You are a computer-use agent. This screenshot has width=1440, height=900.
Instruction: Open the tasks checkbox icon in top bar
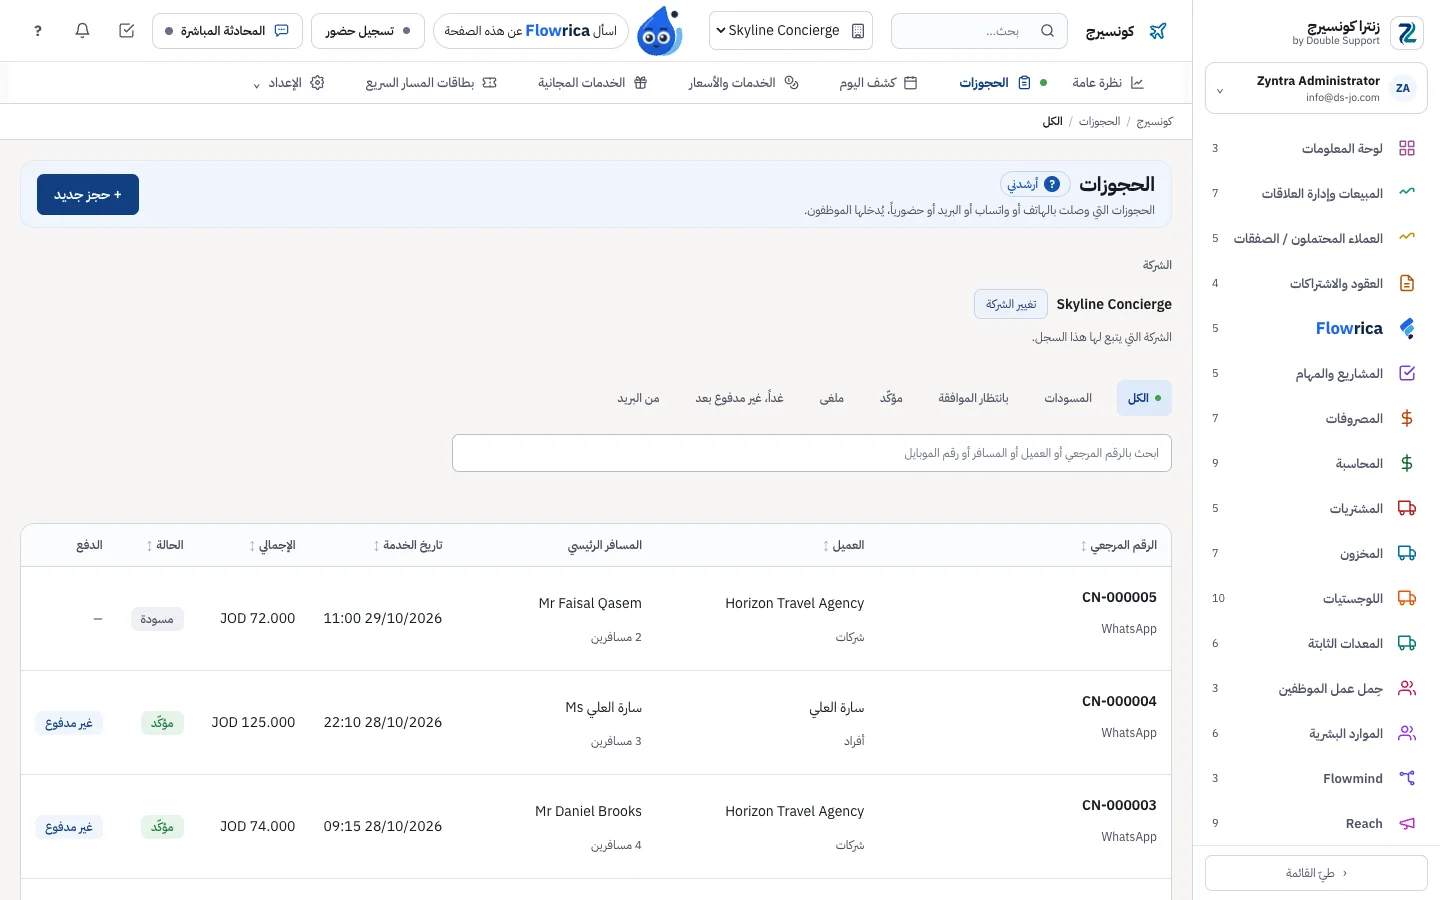point(126,31)
